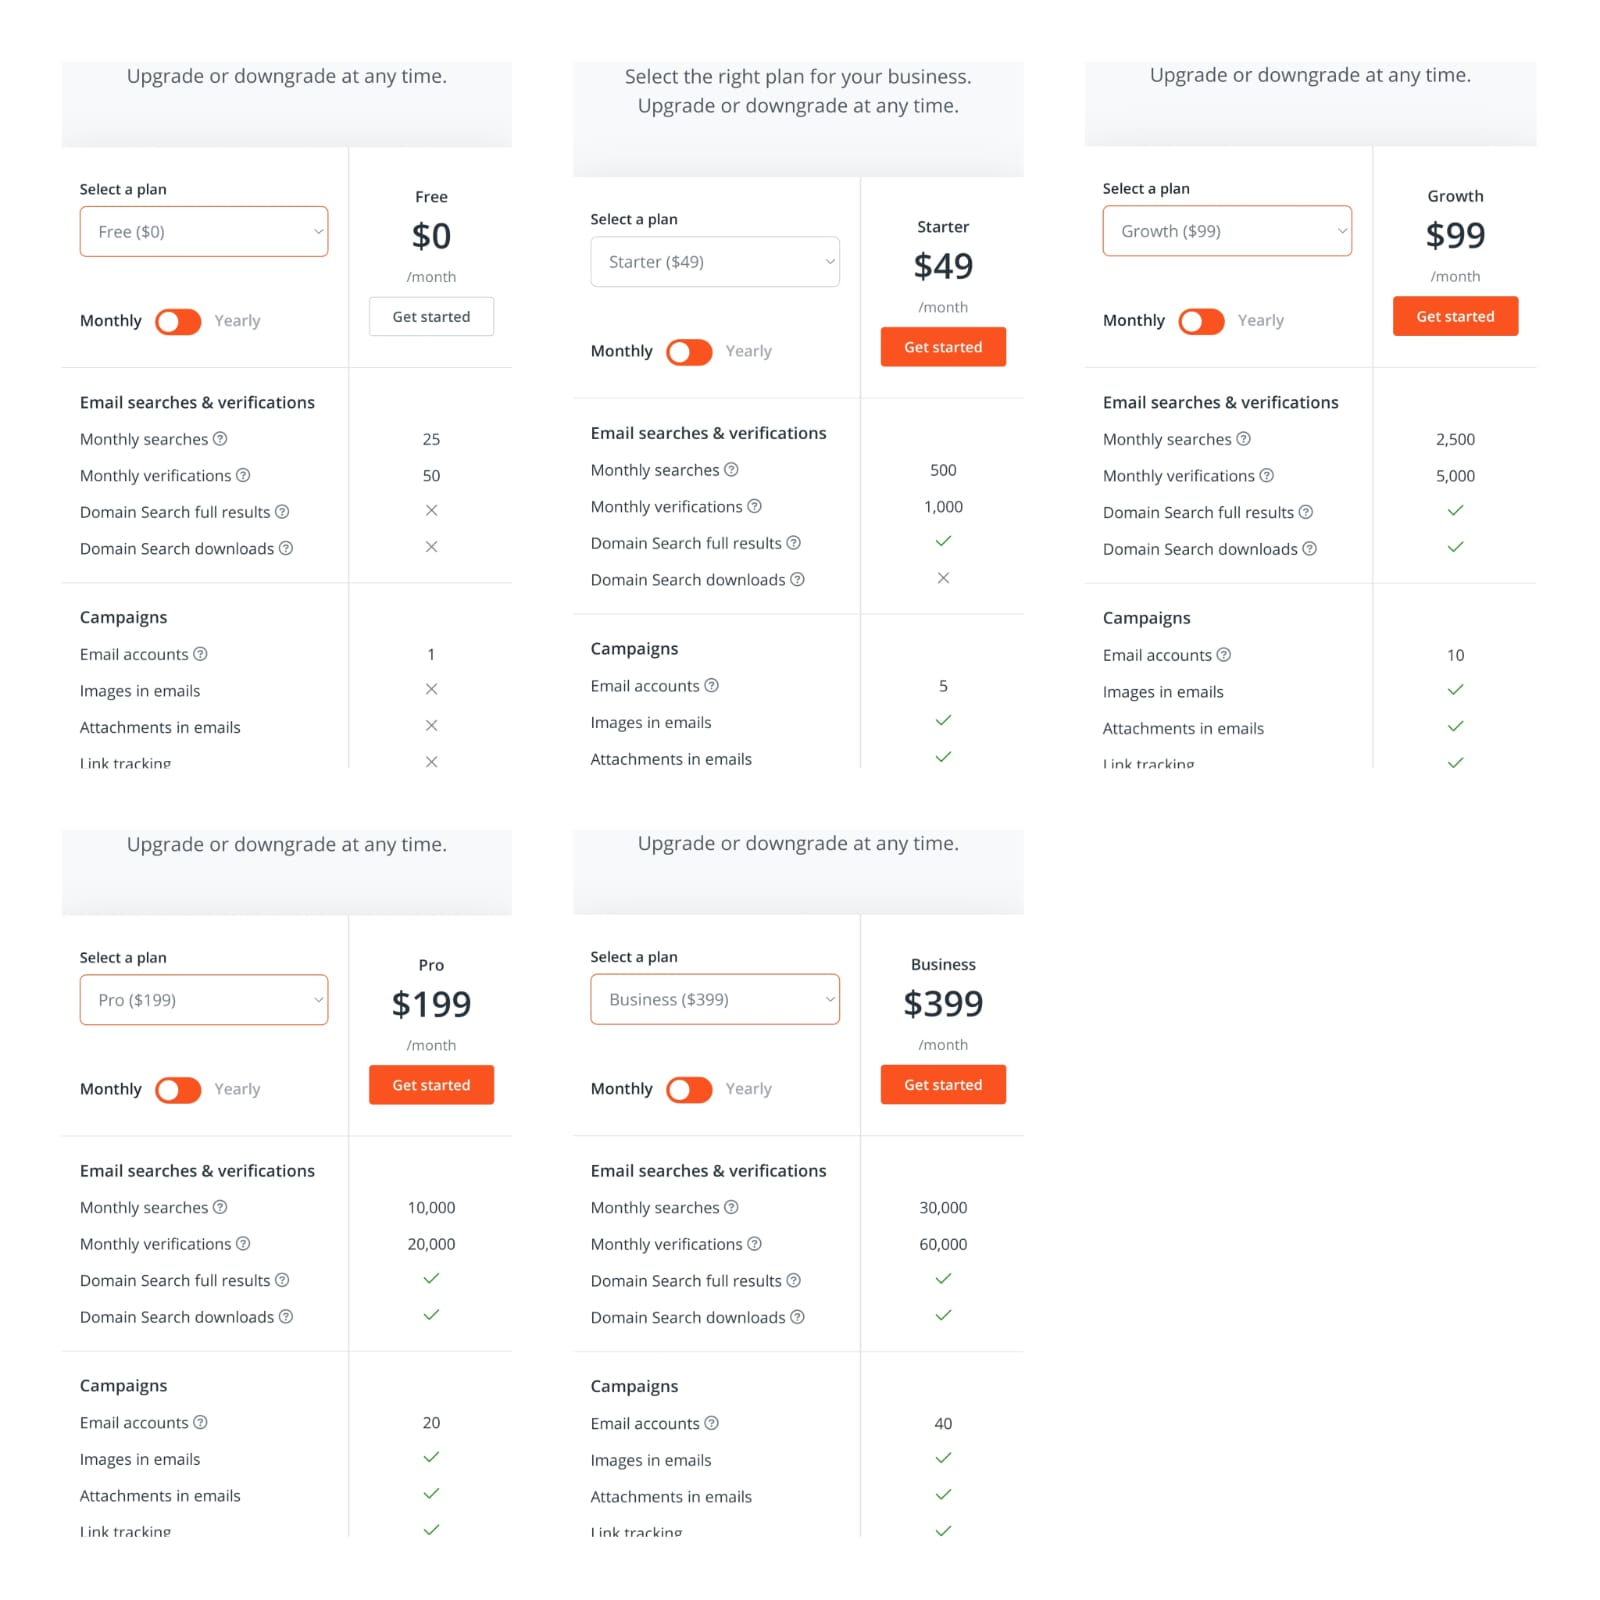Toggle Monthly/Yearly switch in the Business plan card
Viewport: 1600px width, 1600px height.
tap(689, 1090)
